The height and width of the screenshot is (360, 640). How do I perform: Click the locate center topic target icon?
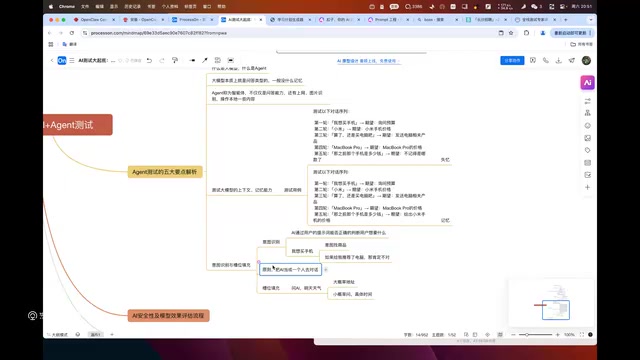click(x=487, y=334)
